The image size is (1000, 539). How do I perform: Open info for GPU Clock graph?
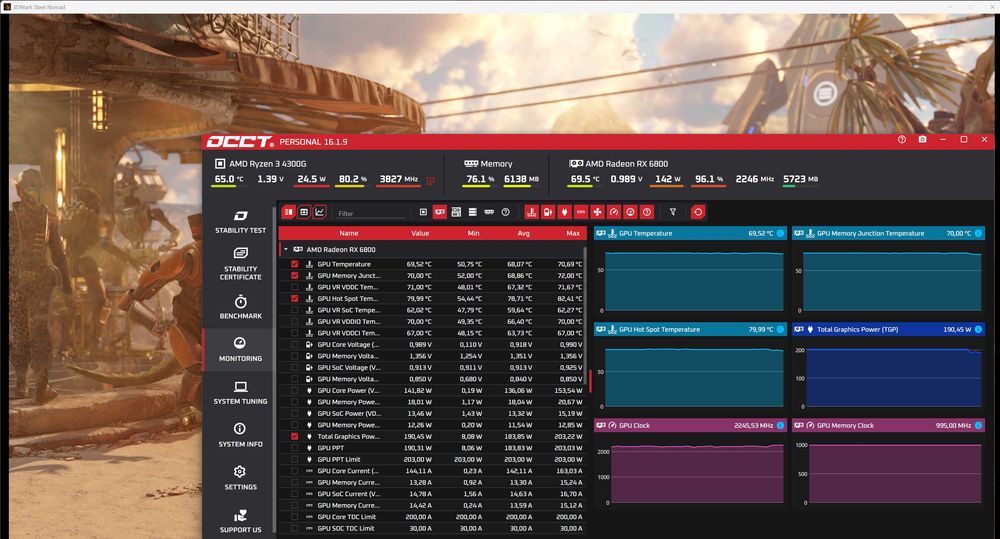pyautogui.click(x=781, y=425)
